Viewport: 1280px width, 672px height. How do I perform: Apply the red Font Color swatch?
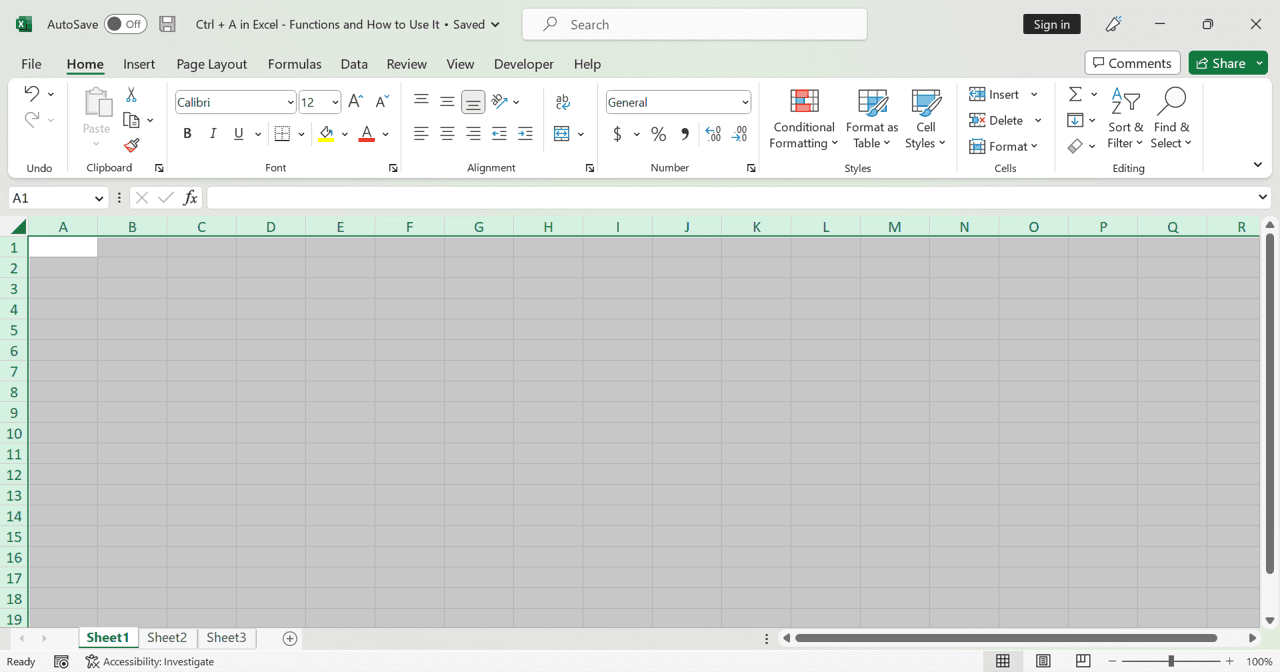tap(367, 133)
